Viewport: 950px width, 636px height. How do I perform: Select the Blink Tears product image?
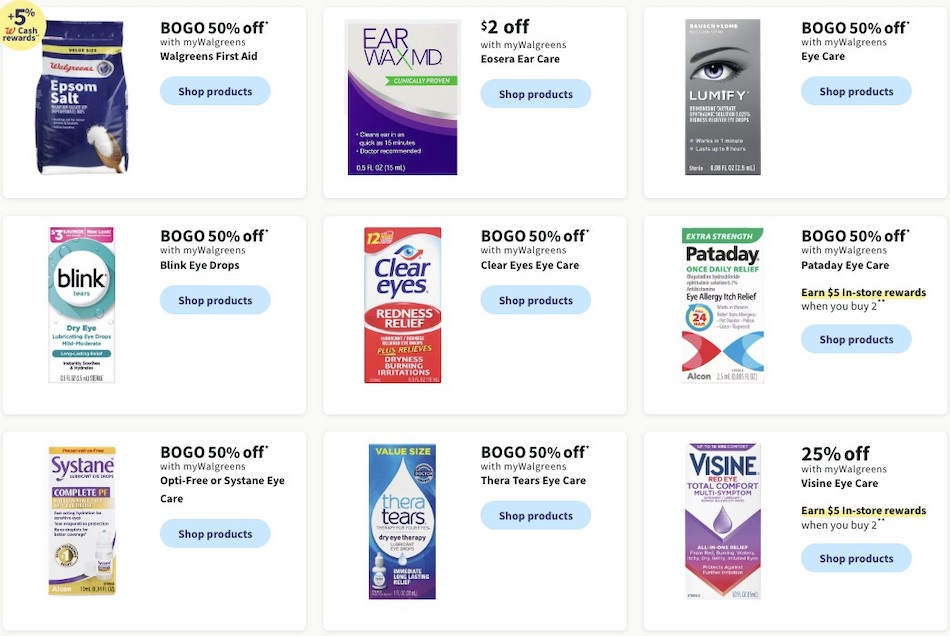[82, 303]
